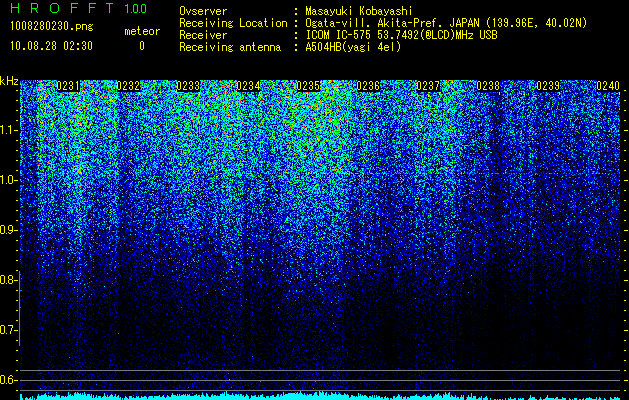Image resolution: width=629 pixels, height=400 pixels.
Task: Click the 1.1 frequency axis label
Action: 8,130
